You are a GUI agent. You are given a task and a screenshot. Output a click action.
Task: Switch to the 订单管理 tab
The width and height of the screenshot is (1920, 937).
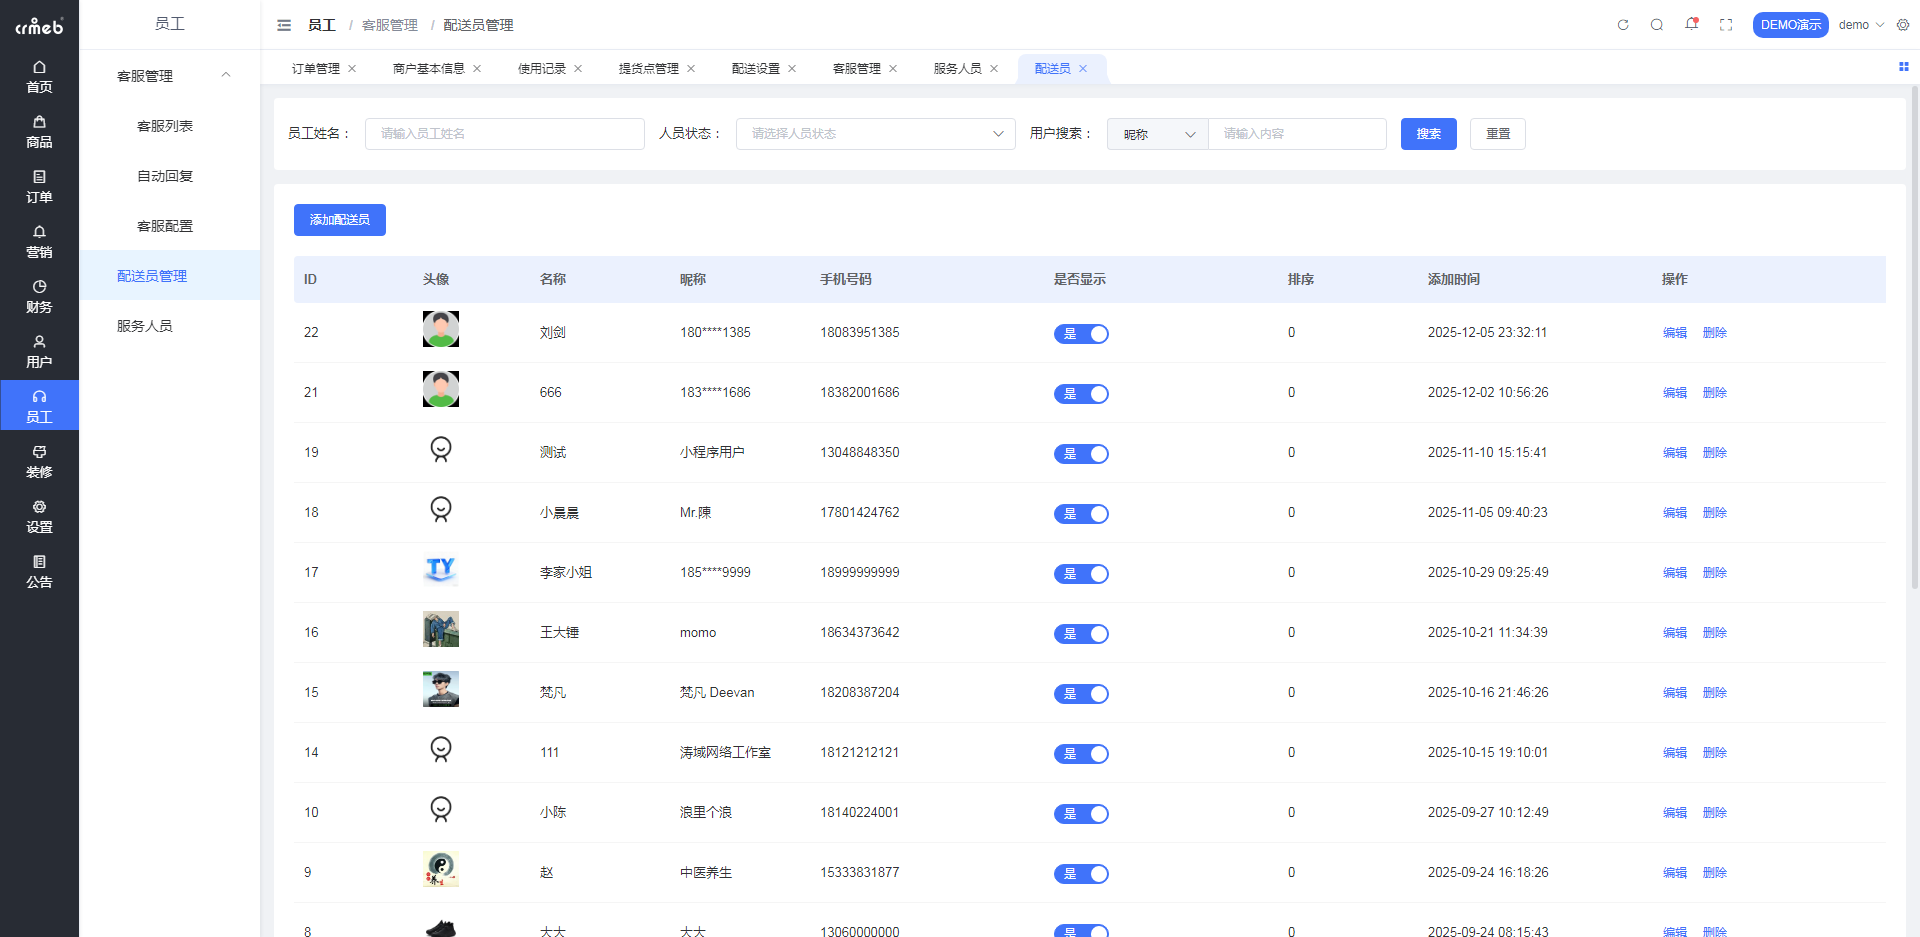point(316,69)
